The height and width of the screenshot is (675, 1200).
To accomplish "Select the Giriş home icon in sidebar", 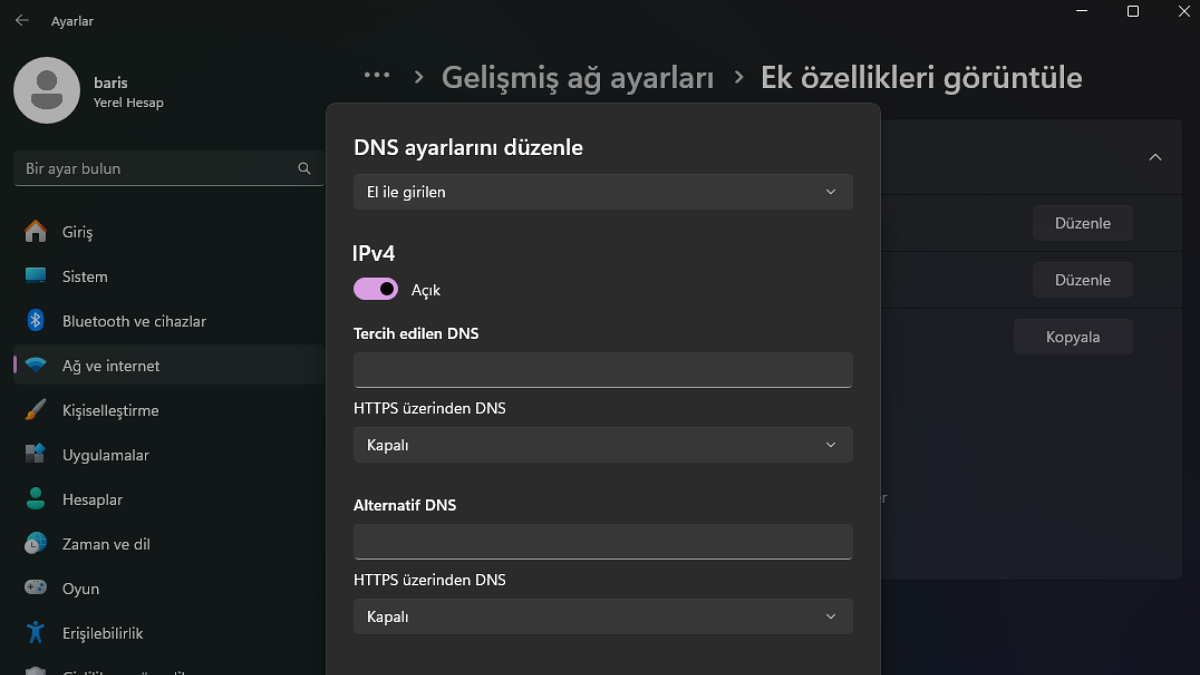I will point(33,231).
